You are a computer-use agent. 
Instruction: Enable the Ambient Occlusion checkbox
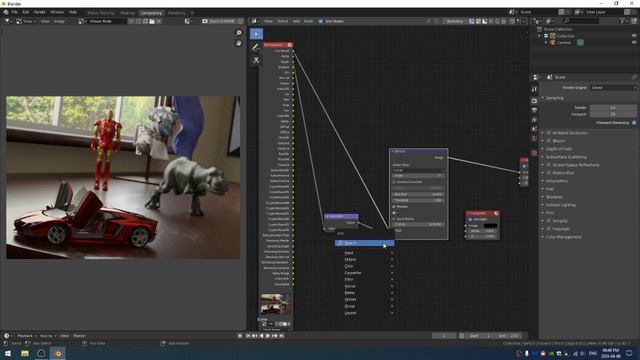pos(549,133)
